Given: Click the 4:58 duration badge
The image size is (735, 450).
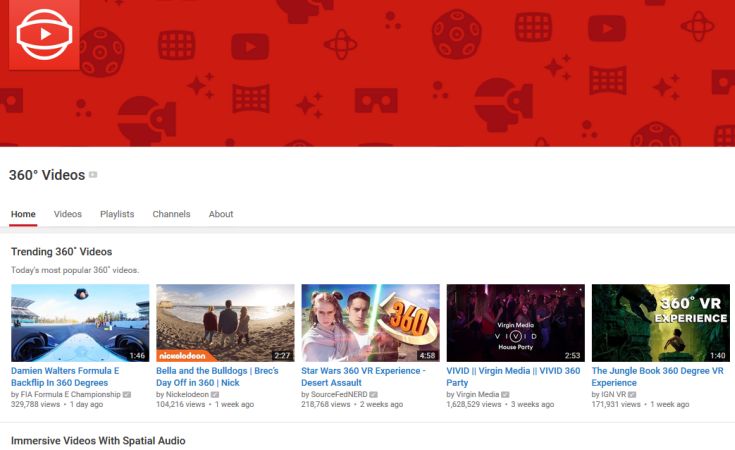Looking at the screenshot, I should click(428, 355).
